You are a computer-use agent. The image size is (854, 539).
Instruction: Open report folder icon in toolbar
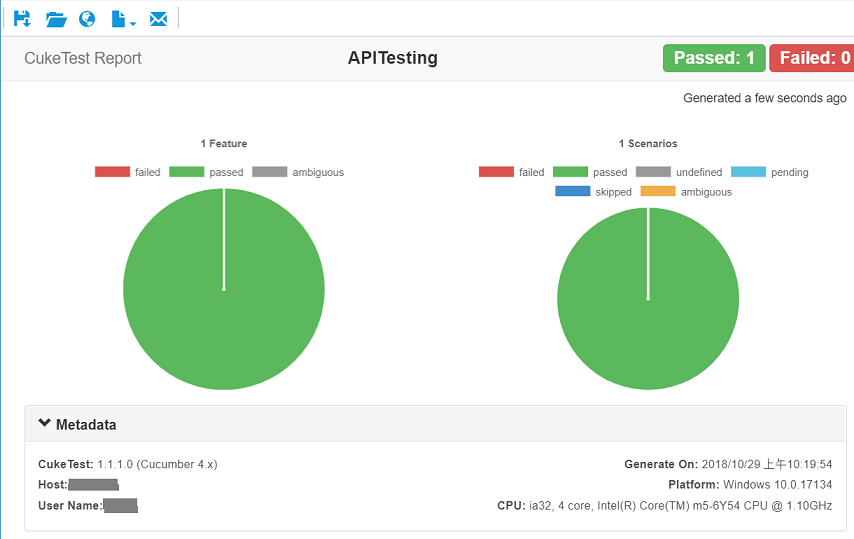[56, 20]
